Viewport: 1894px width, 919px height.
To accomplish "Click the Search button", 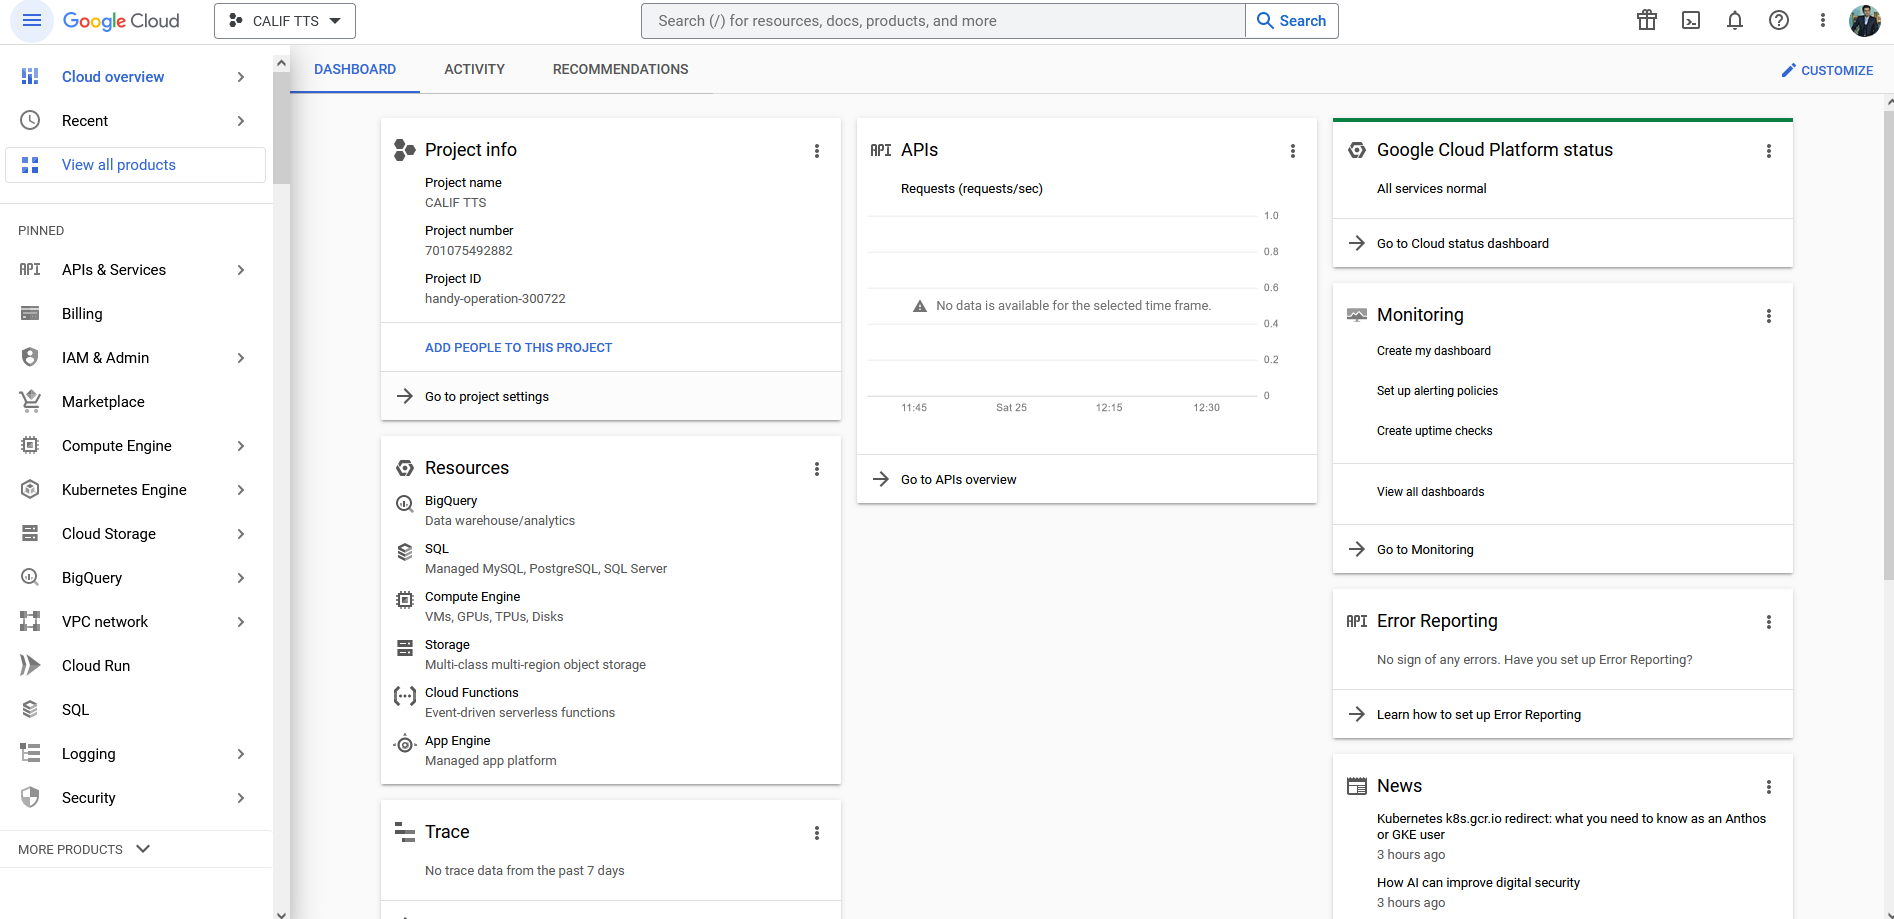I will coord(1292,21).
